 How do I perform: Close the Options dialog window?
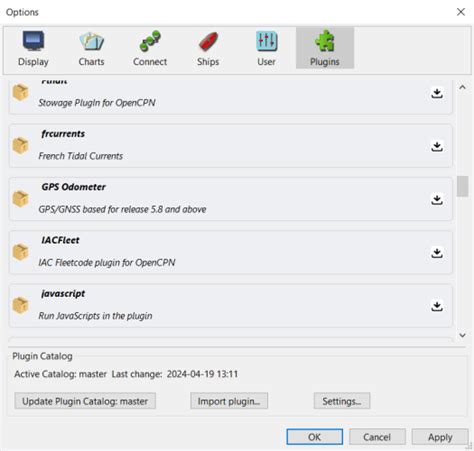coord(461,12)
